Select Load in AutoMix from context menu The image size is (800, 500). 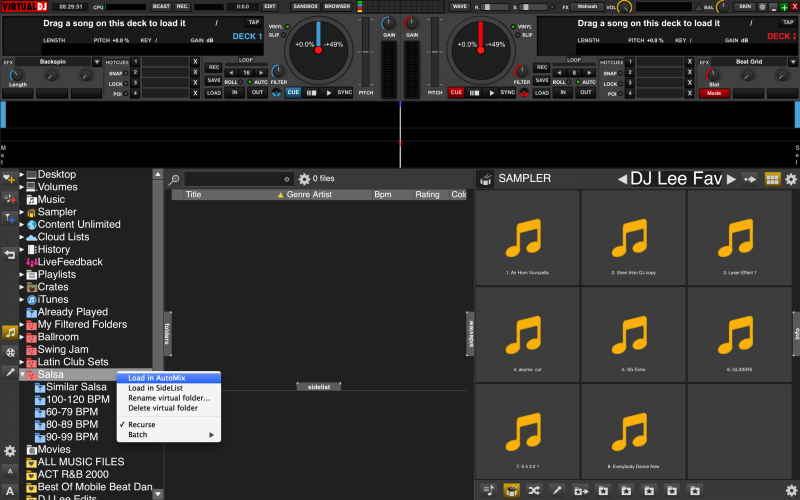coord(156,377)
